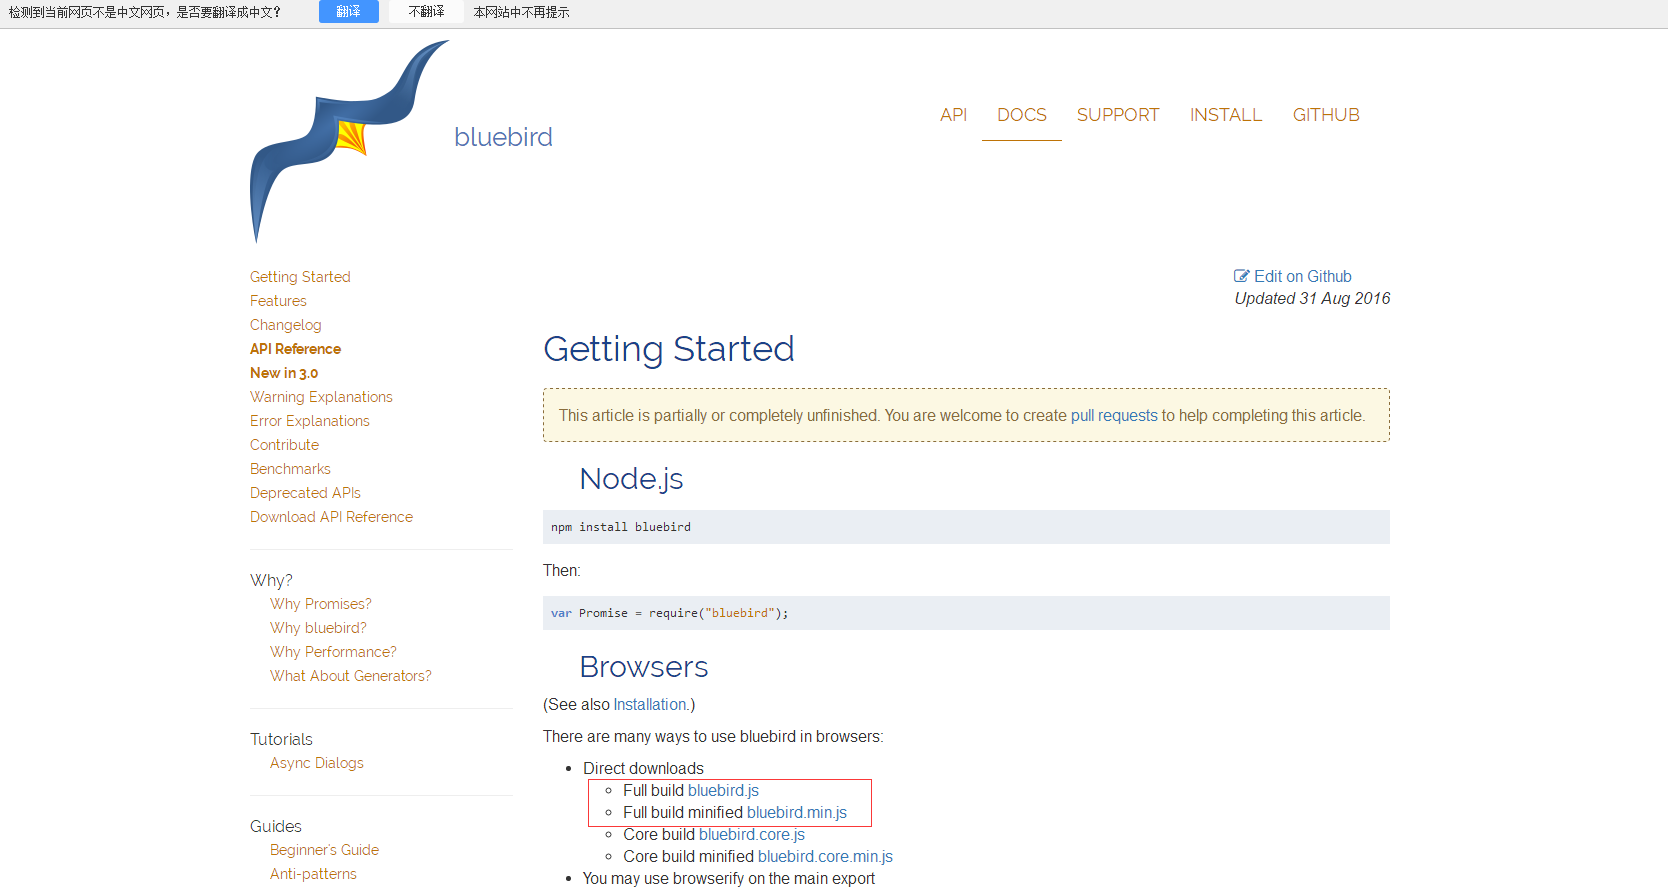Click the Node.js section heading
The height and width of the screenshot is (887, 1668).
point(631,479)
